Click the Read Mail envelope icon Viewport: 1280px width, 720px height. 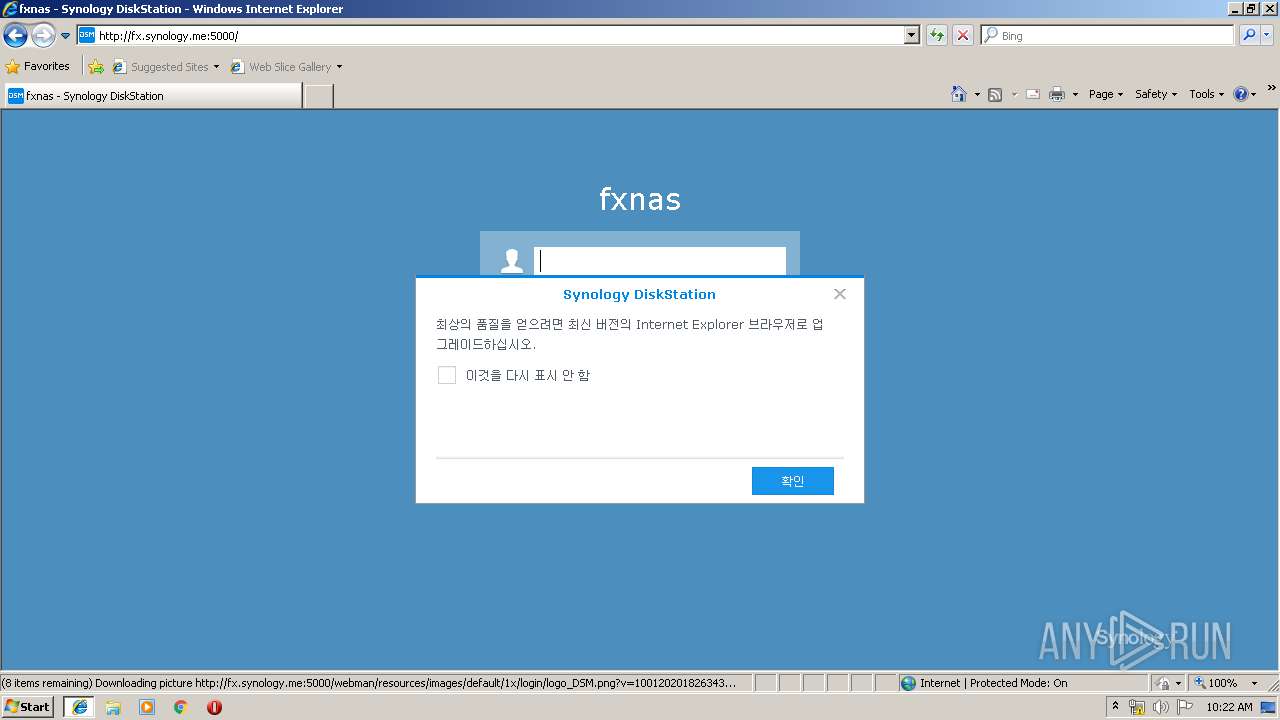click(1033, 94)
